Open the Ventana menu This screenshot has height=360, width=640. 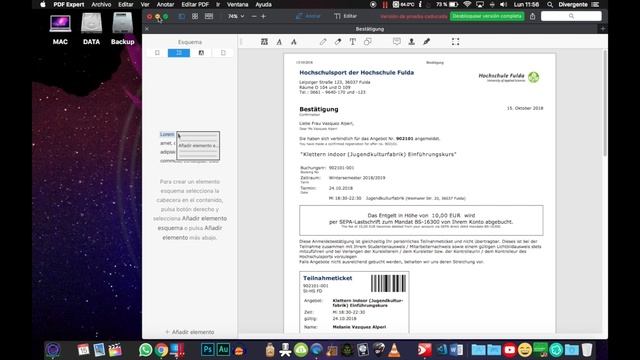click(x=238, y=4)
